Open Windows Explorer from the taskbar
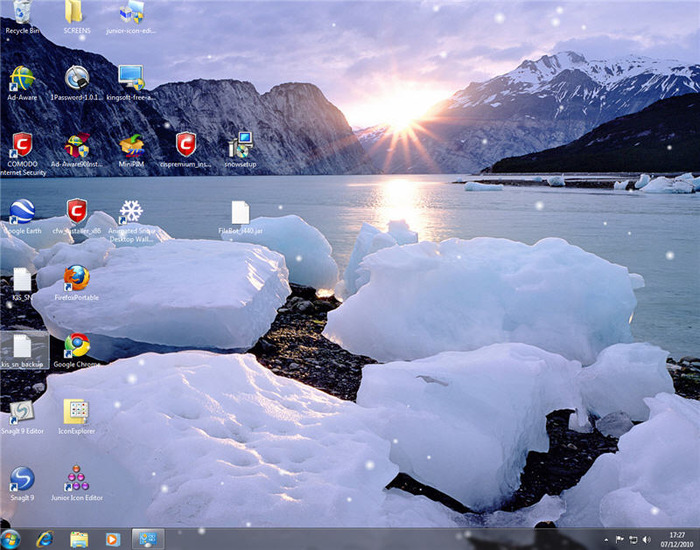The height and width of the screenshot is (550, 700). tap(79, 539)
